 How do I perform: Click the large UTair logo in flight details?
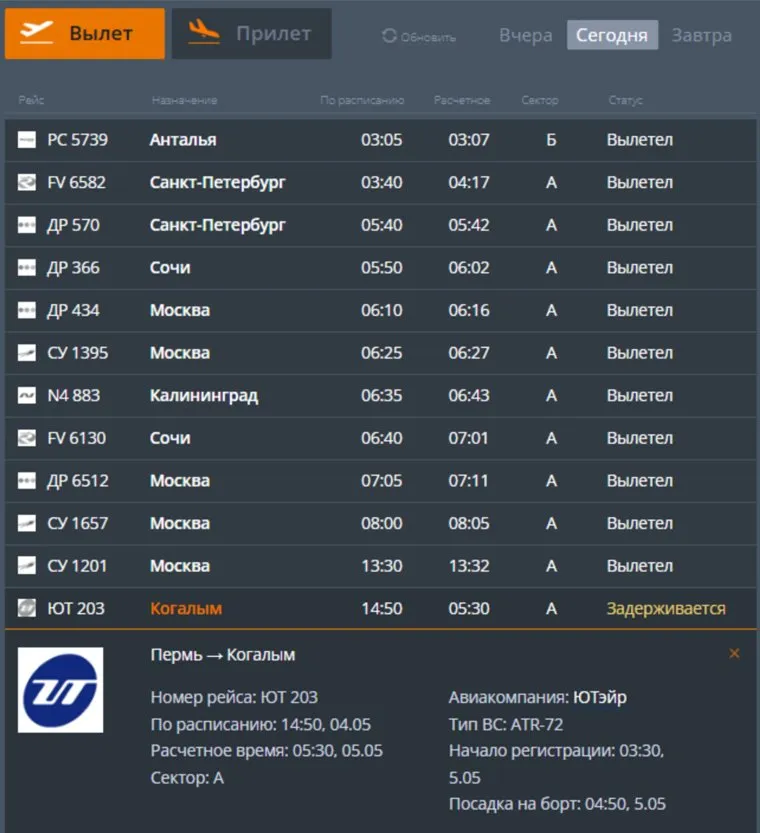click(x=60, y=690)
